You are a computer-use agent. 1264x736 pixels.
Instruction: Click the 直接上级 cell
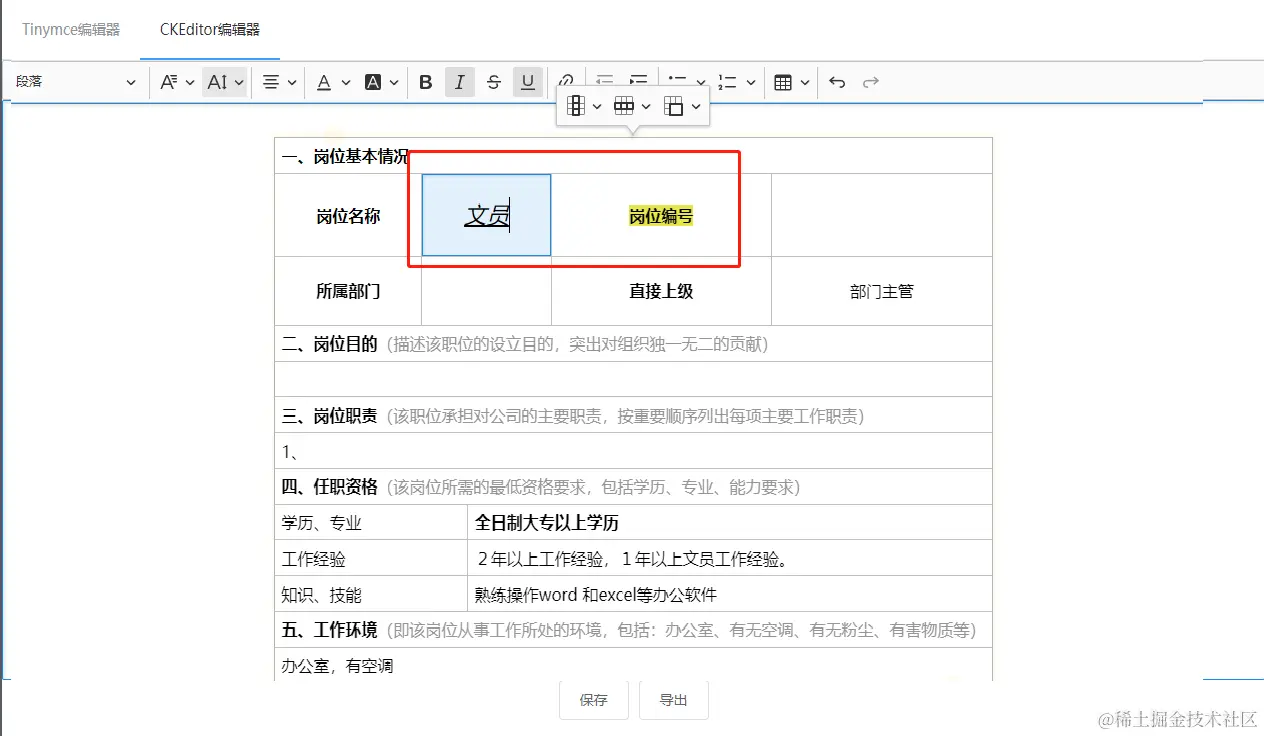[x=661, y=291]
